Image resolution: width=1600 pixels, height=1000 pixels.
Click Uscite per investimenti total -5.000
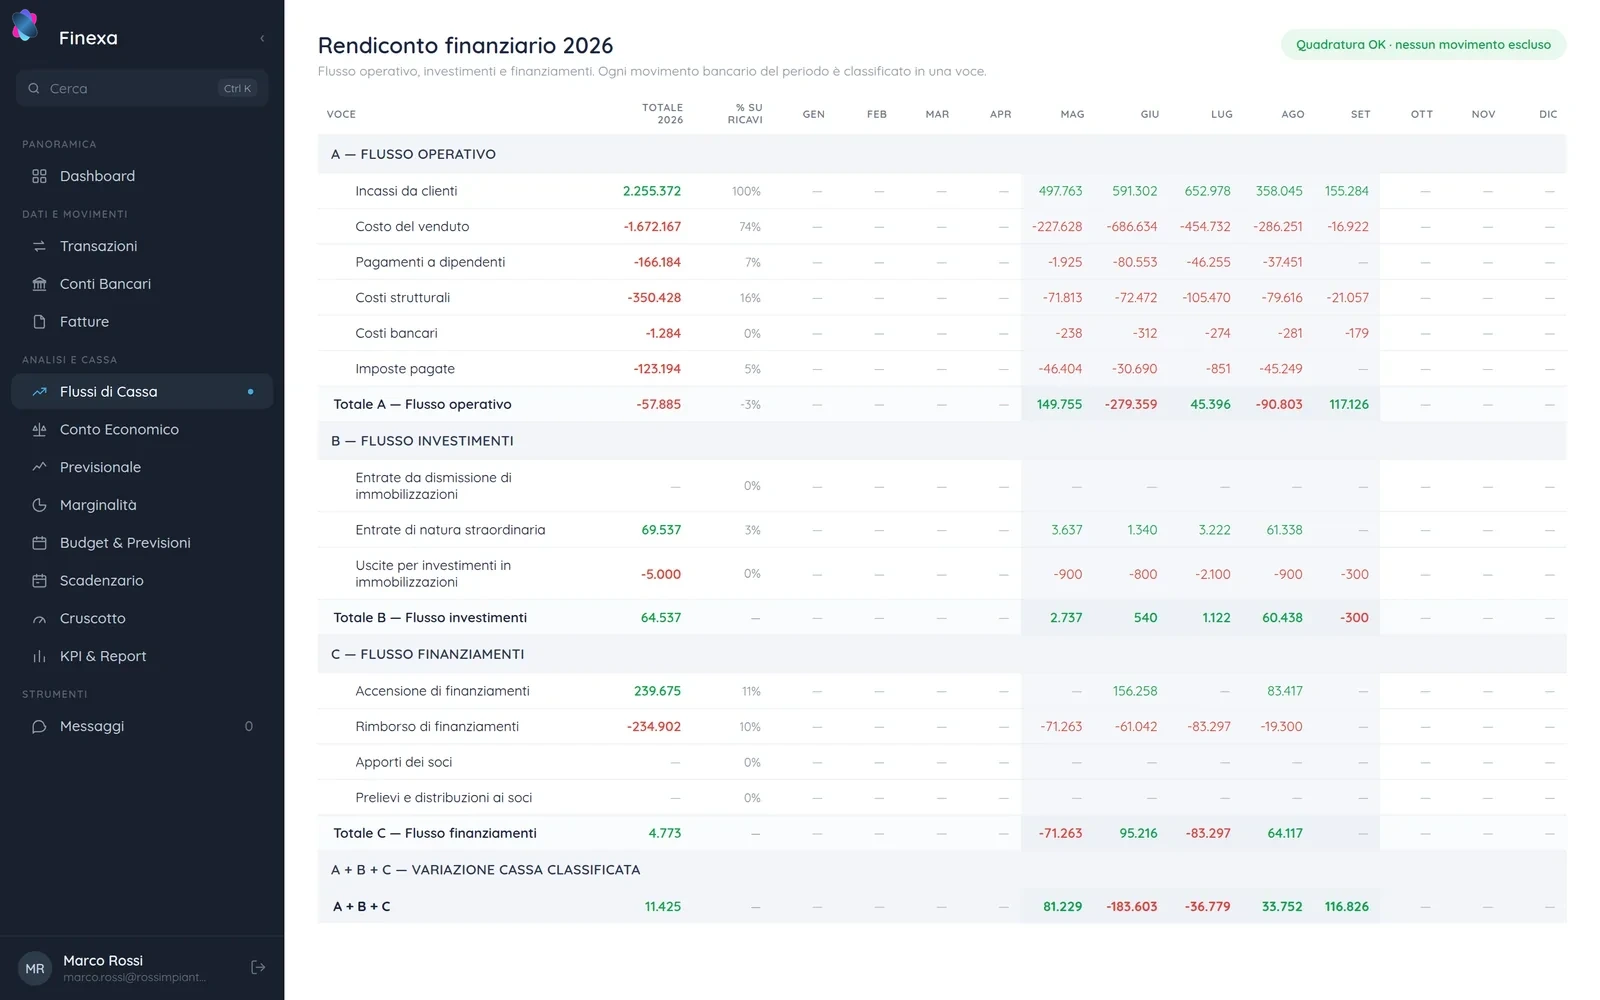[661, 574]
